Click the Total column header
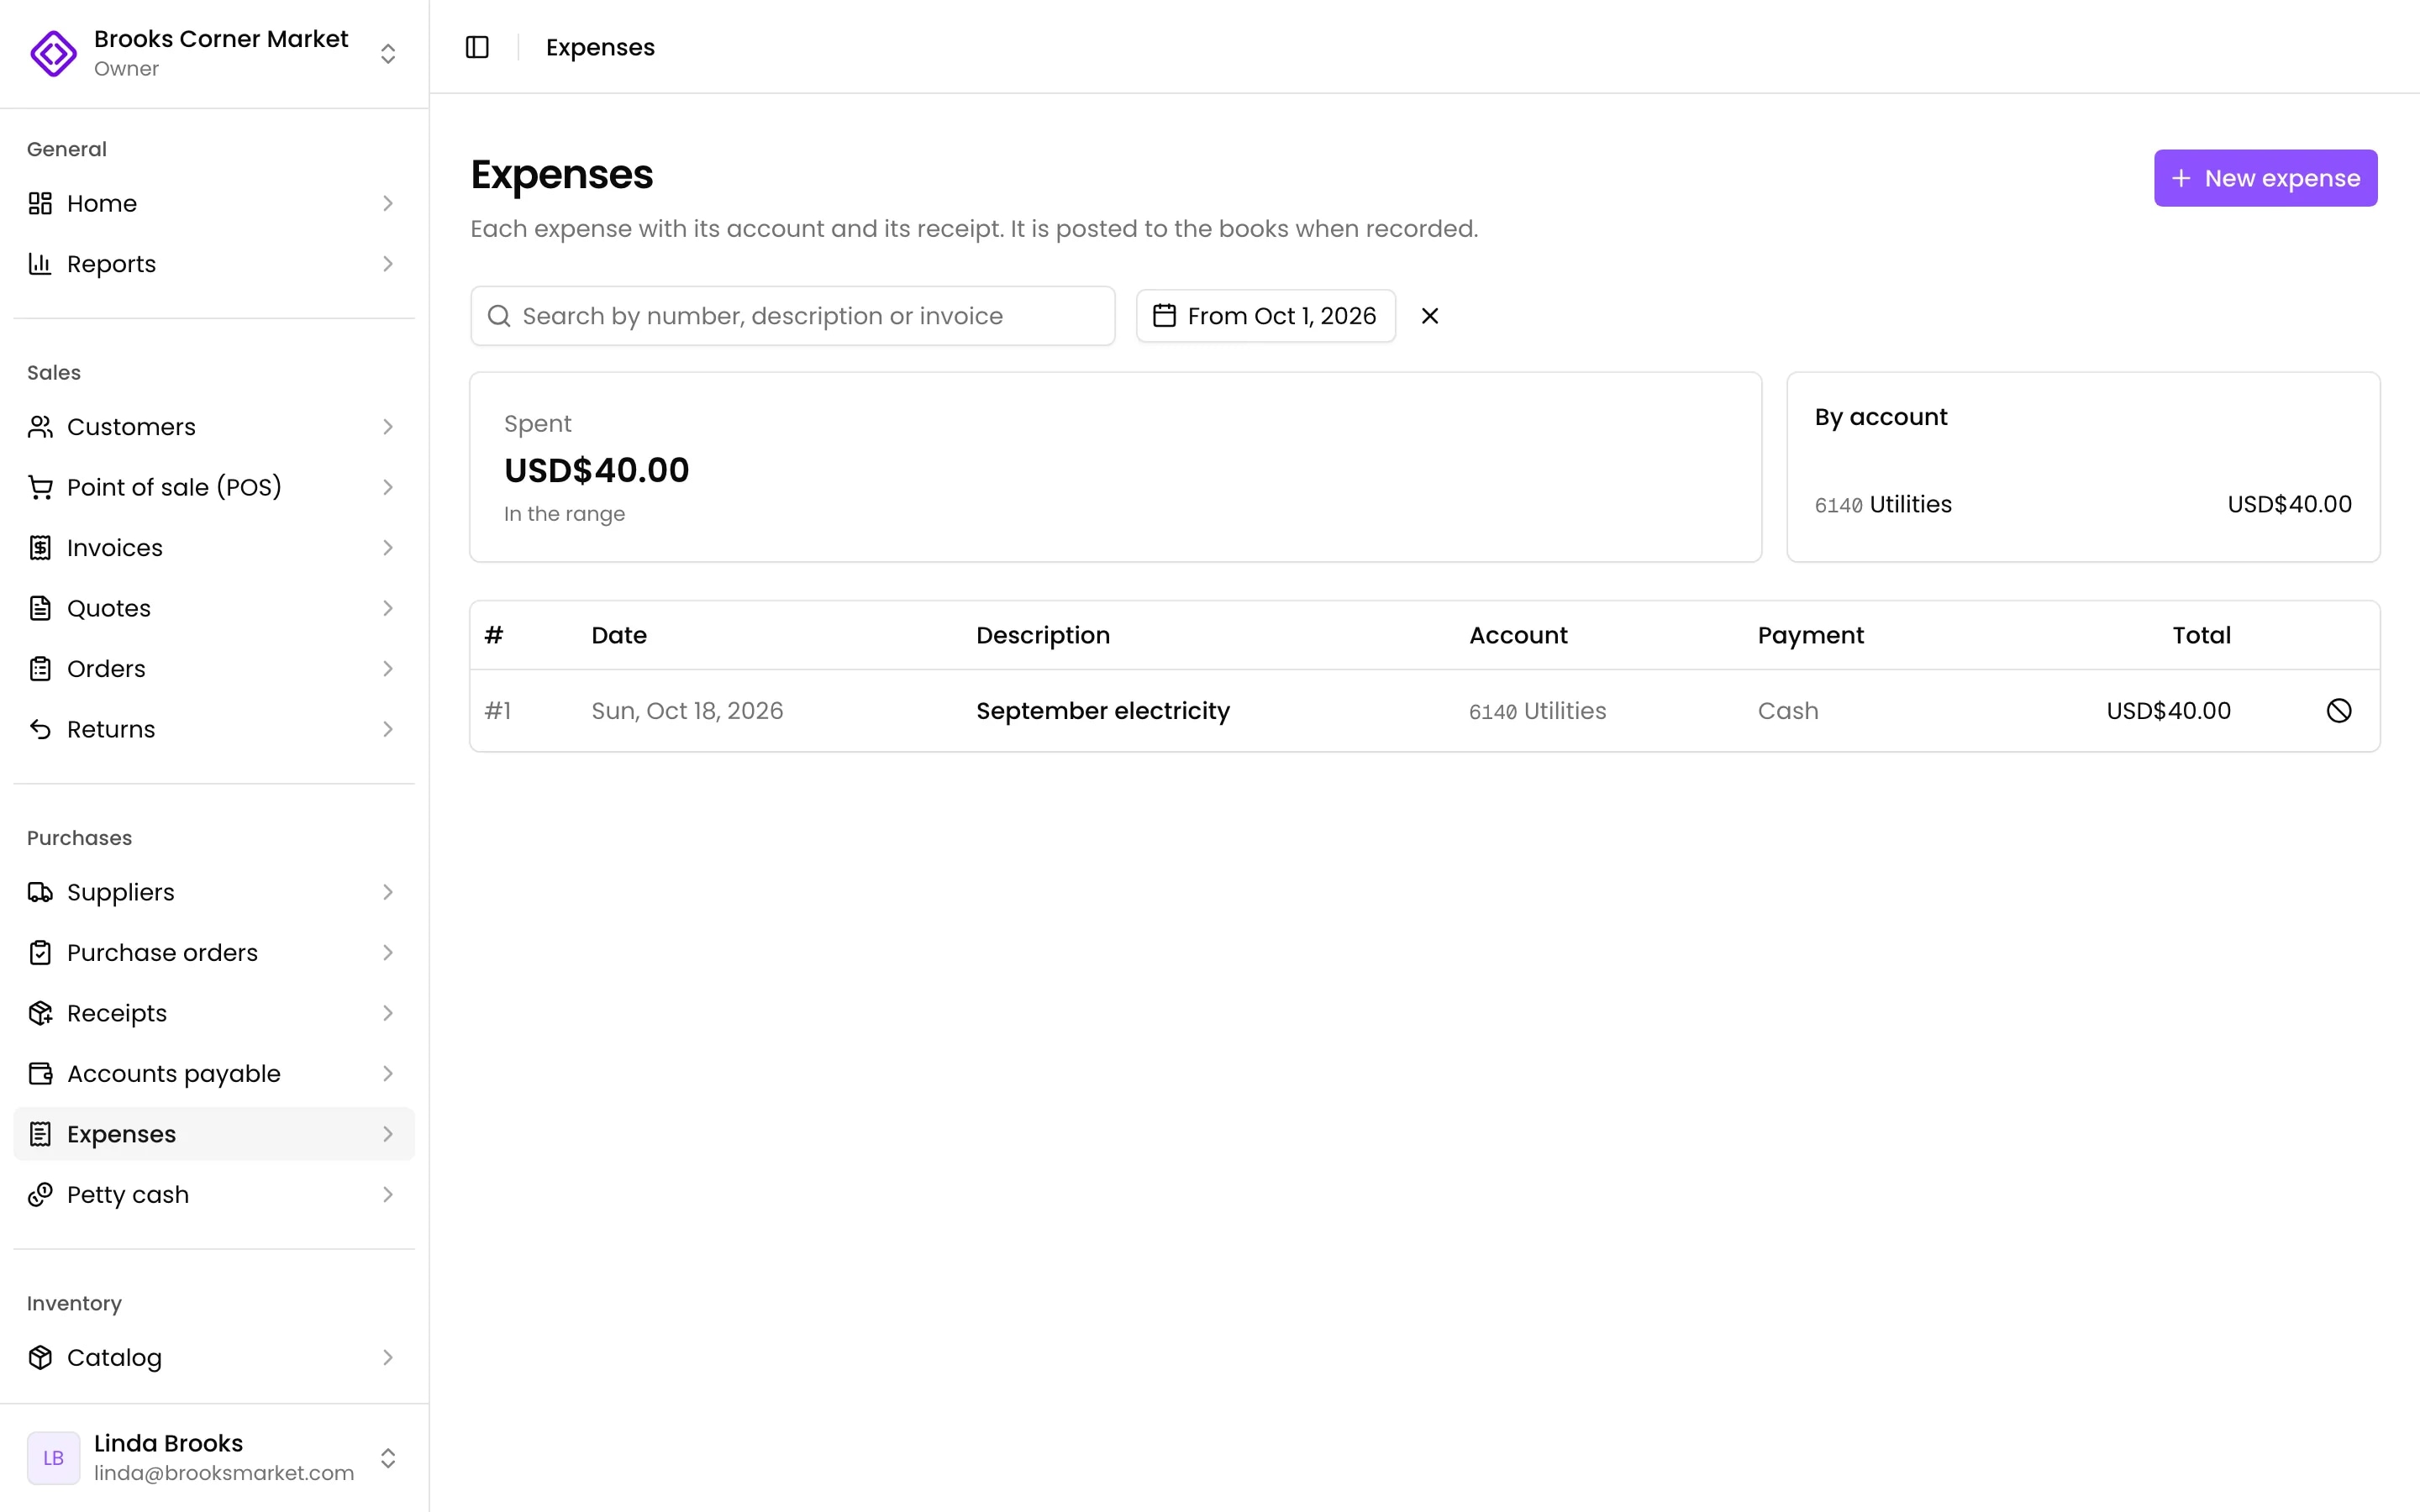This screenshot has width=2420, height=1512. pyautogui.click(x=2201, y=635)
